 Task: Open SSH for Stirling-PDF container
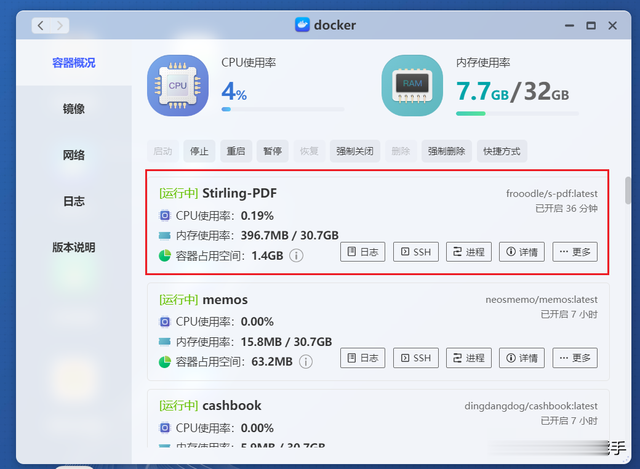(x=416, y=252)
